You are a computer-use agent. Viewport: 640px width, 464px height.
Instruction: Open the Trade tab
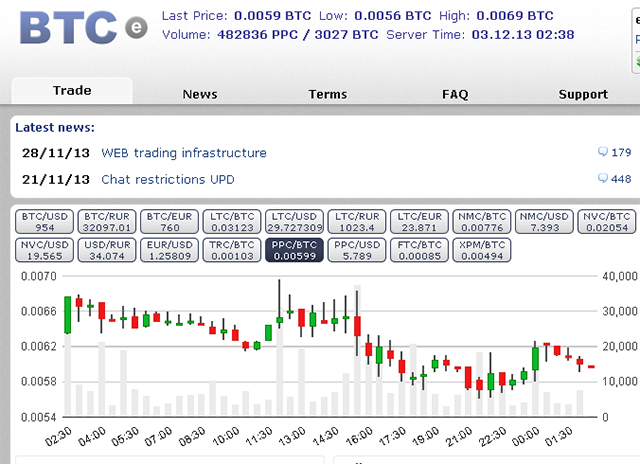point(72,90)
